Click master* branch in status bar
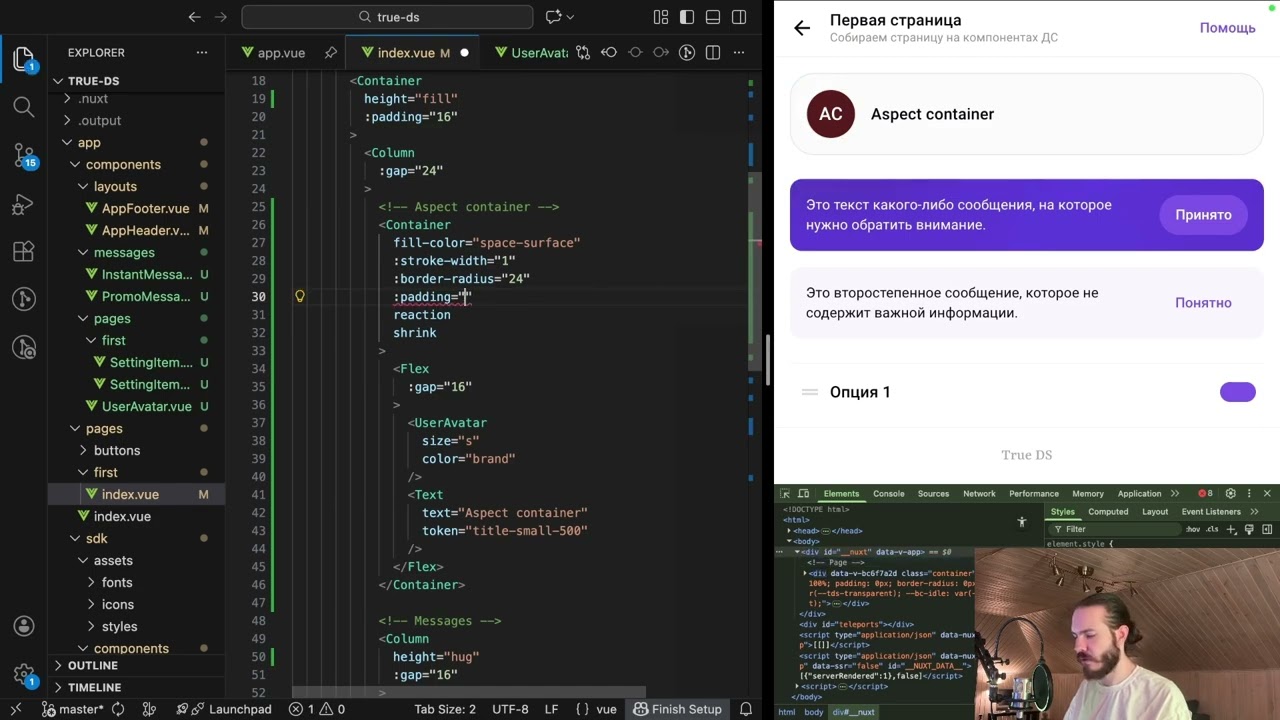 (x=73, y=709)
